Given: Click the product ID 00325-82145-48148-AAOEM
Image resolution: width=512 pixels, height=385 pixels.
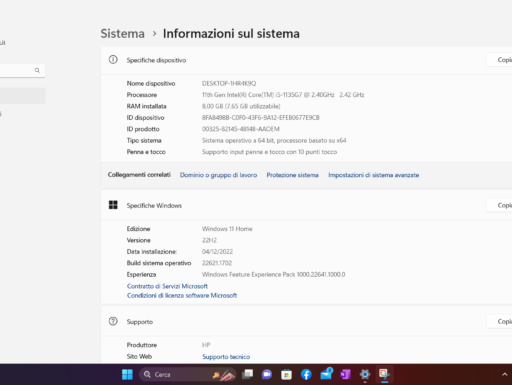Looking at the screenshot, I should point(241,129).
